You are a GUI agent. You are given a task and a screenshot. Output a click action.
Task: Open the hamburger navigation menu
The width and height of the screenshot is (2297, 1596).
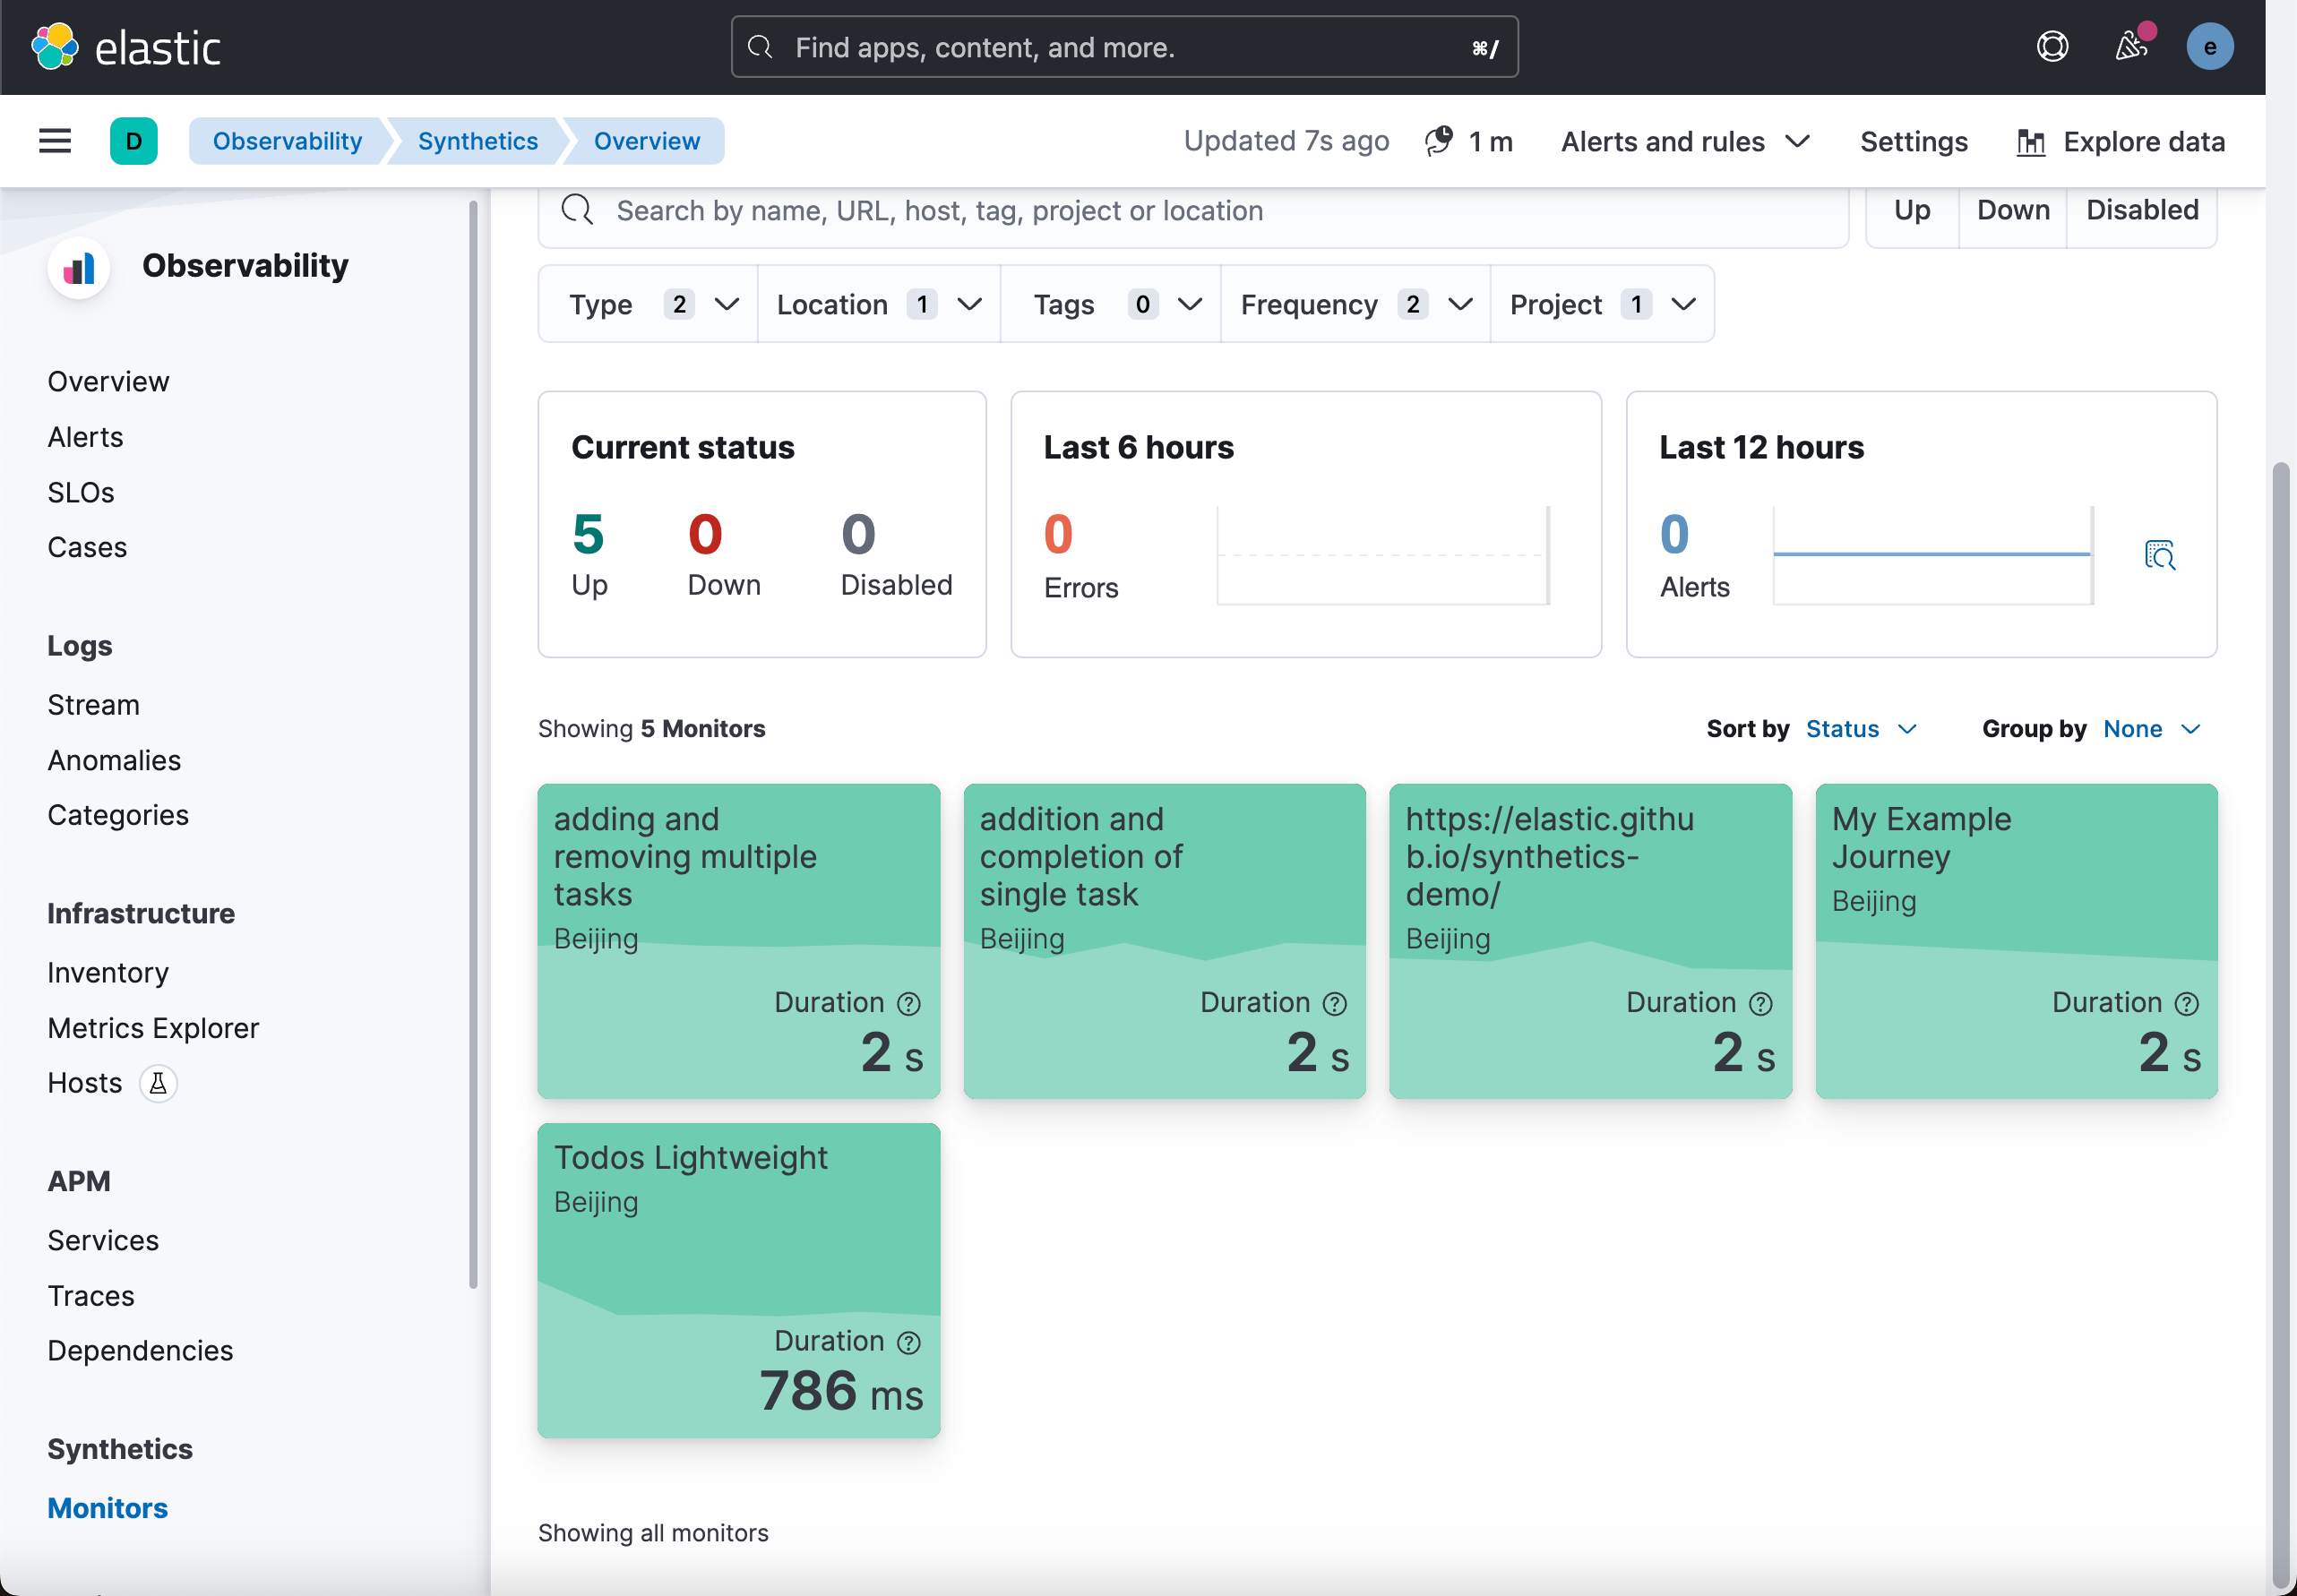[x=55, y=141]
